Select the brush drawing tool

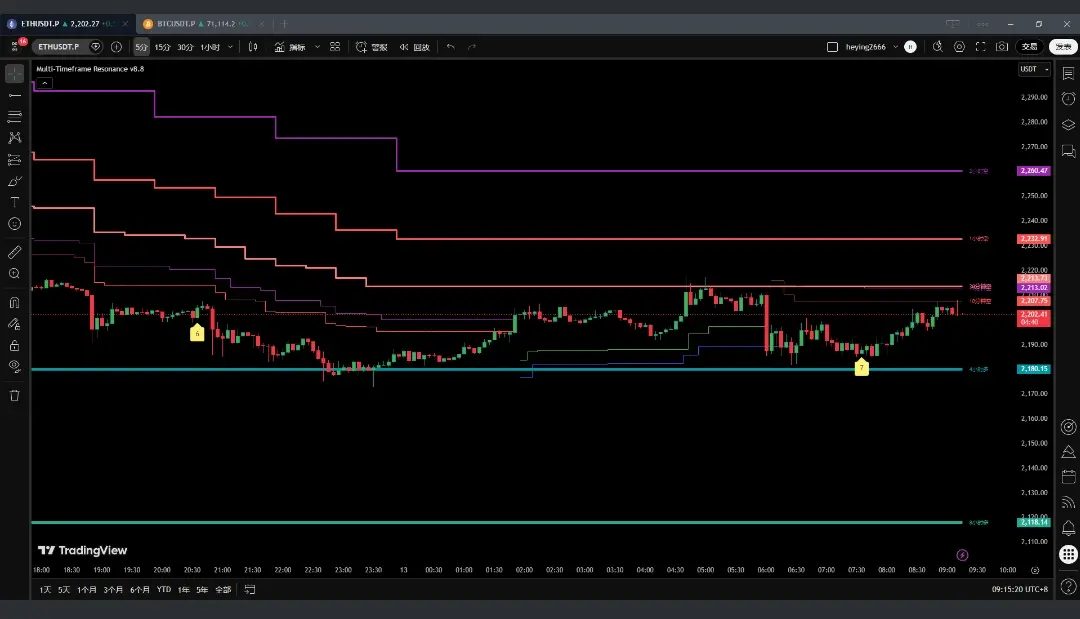pyautogui.click(x=14, y=181)
